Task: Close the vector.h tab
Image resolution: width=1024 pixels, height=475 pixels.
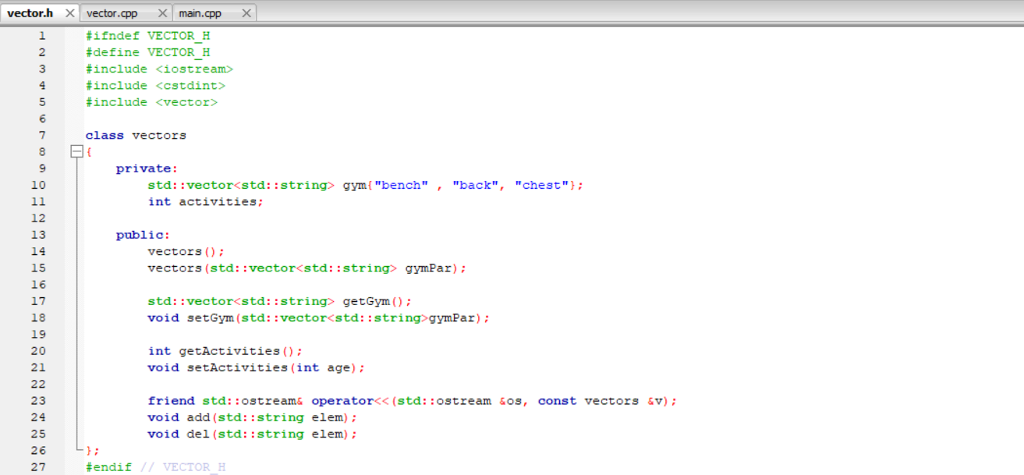Action: [x=70, y=13]
